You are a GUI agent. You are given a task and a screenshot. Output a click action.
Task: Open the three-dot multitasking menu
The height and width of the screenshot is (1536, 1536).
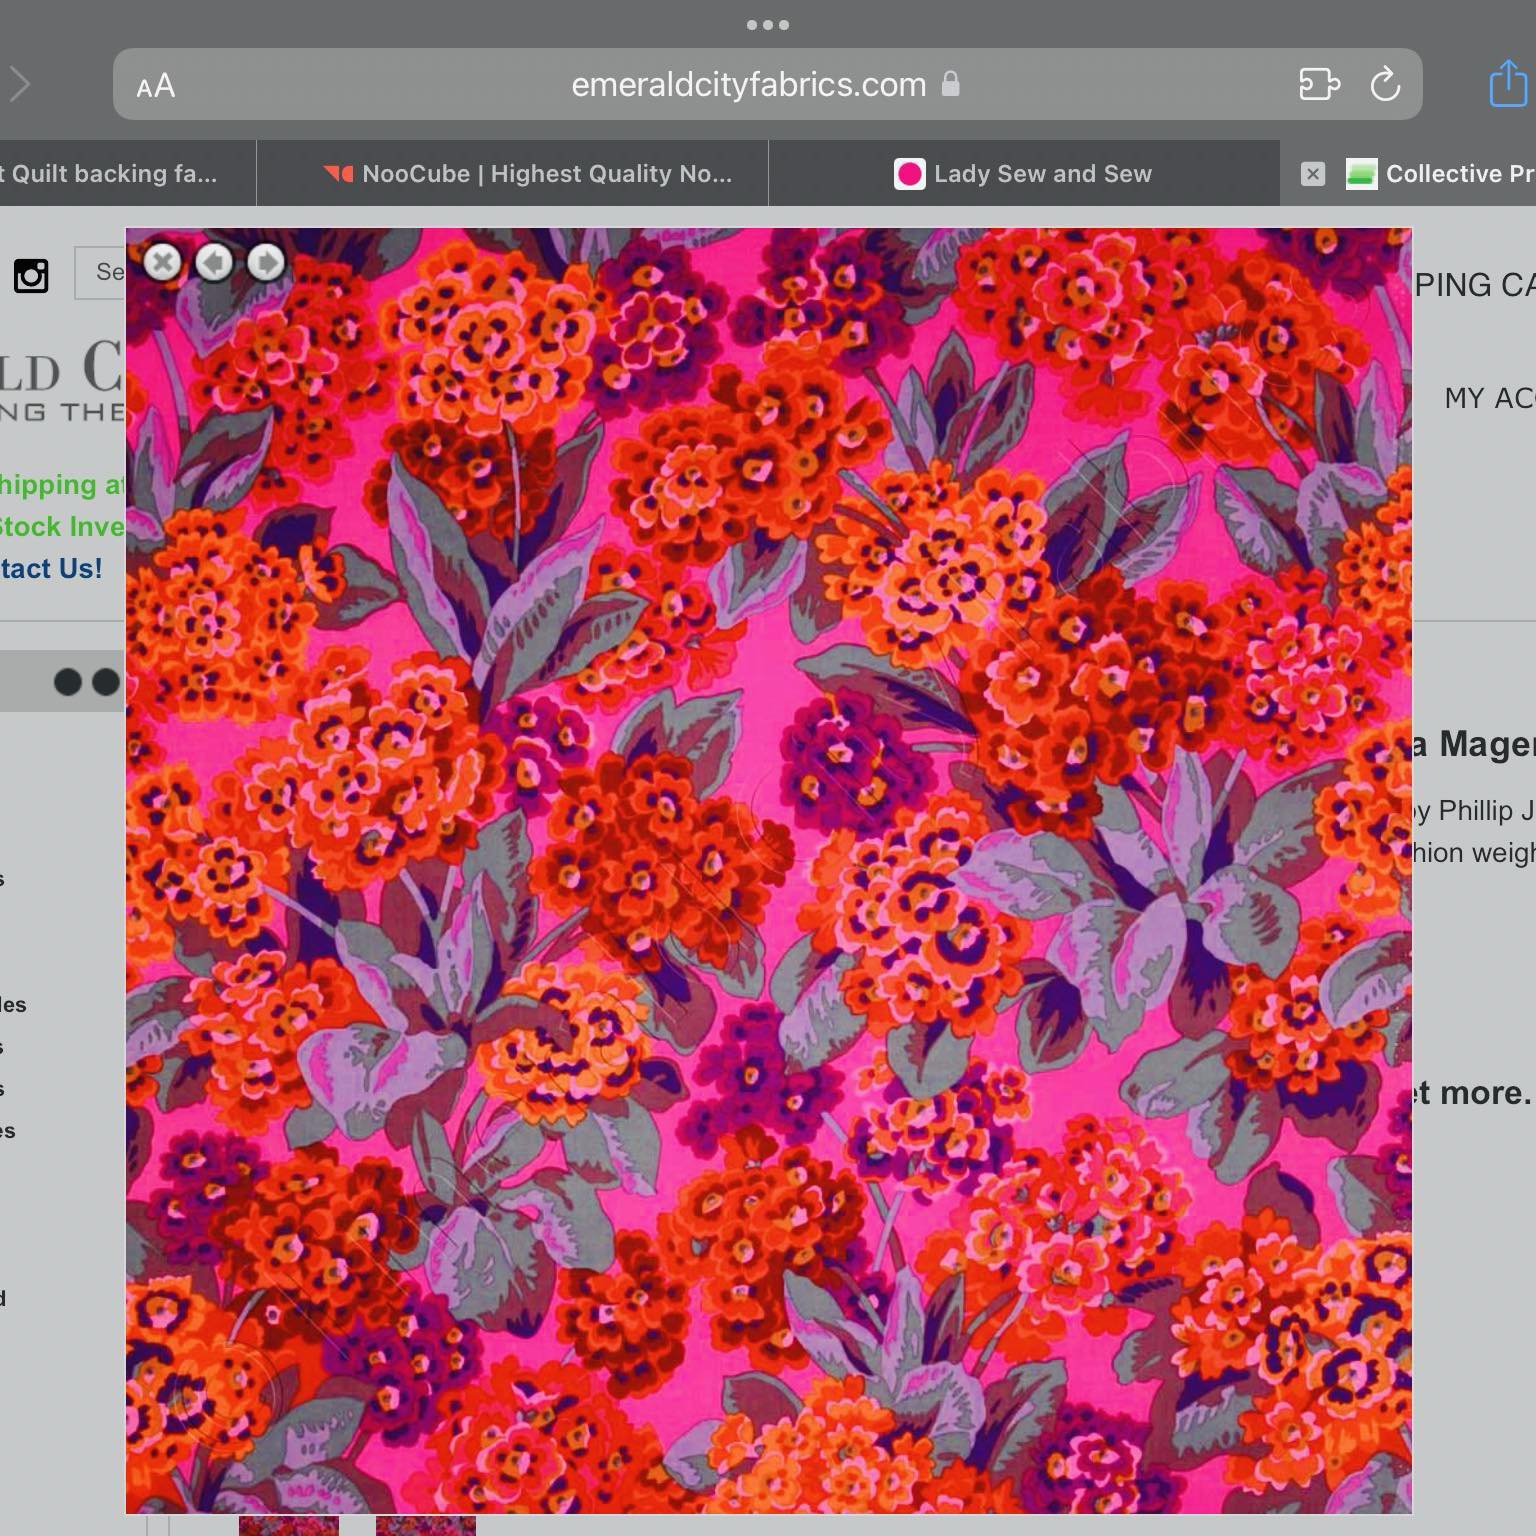pyautogui.click(x=768, y=25)
